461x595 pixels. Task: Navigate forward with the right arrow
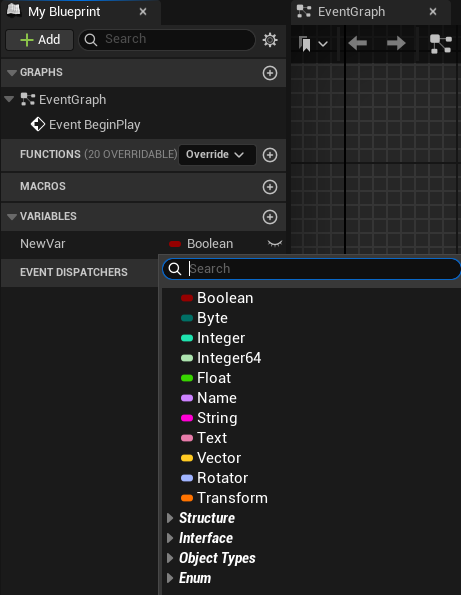[x=396, y=43]
